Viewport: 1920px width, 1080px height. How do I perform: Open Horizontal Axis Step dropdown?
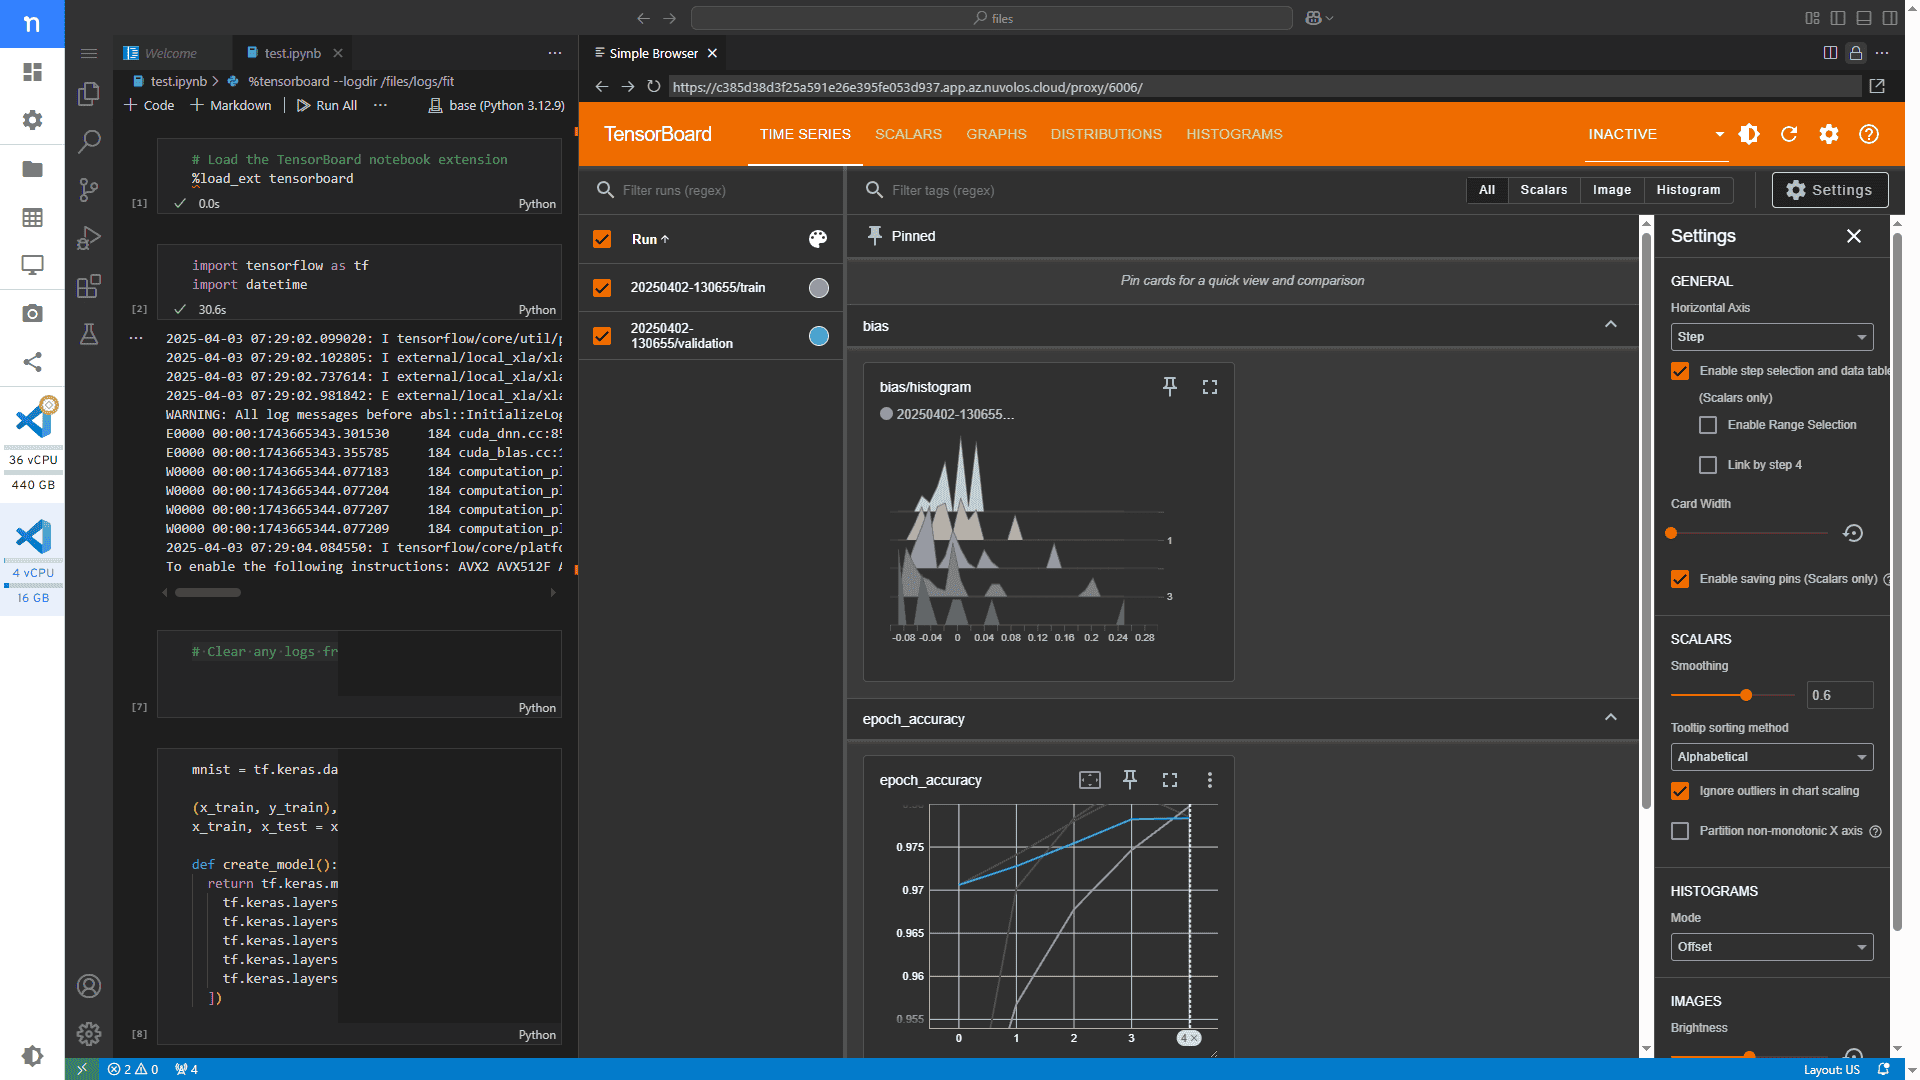tap(1771, 337)
